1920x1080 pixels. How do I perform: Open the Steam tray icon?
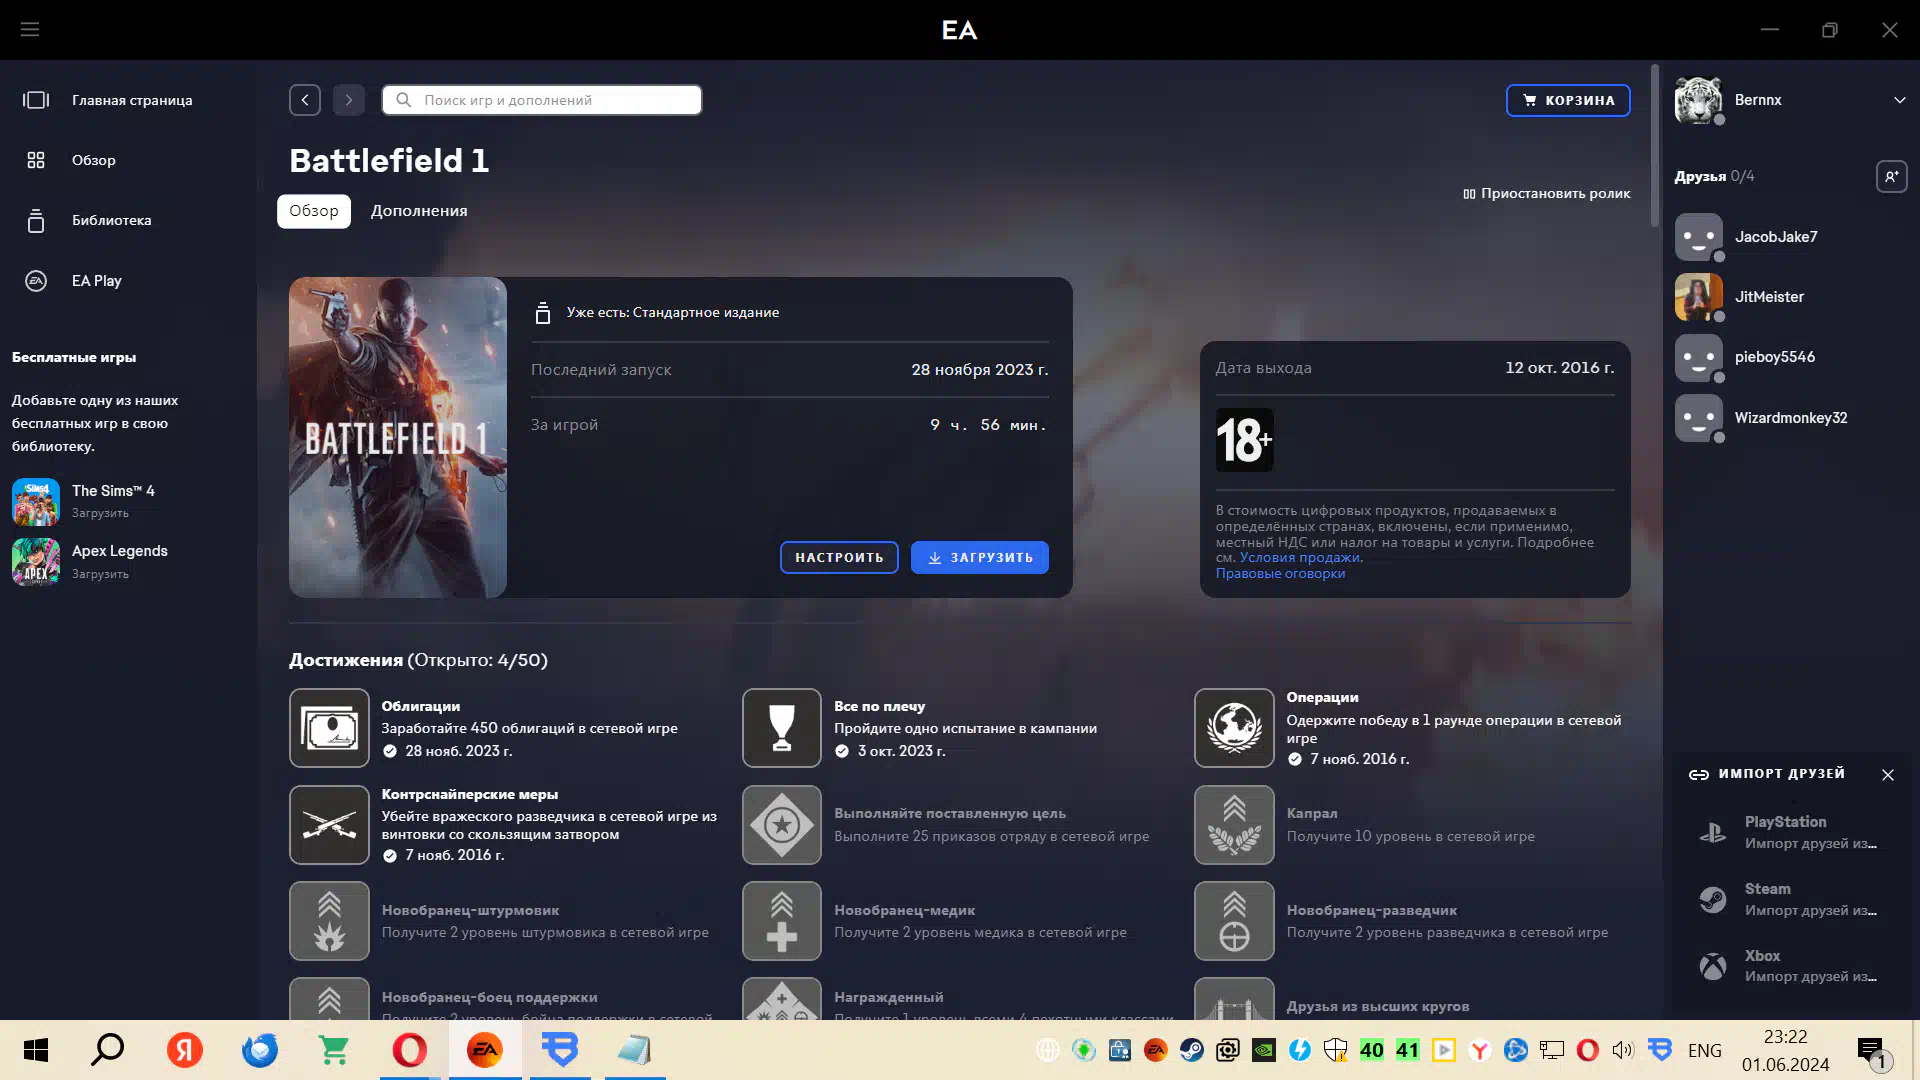(x=1192, y=1050)
